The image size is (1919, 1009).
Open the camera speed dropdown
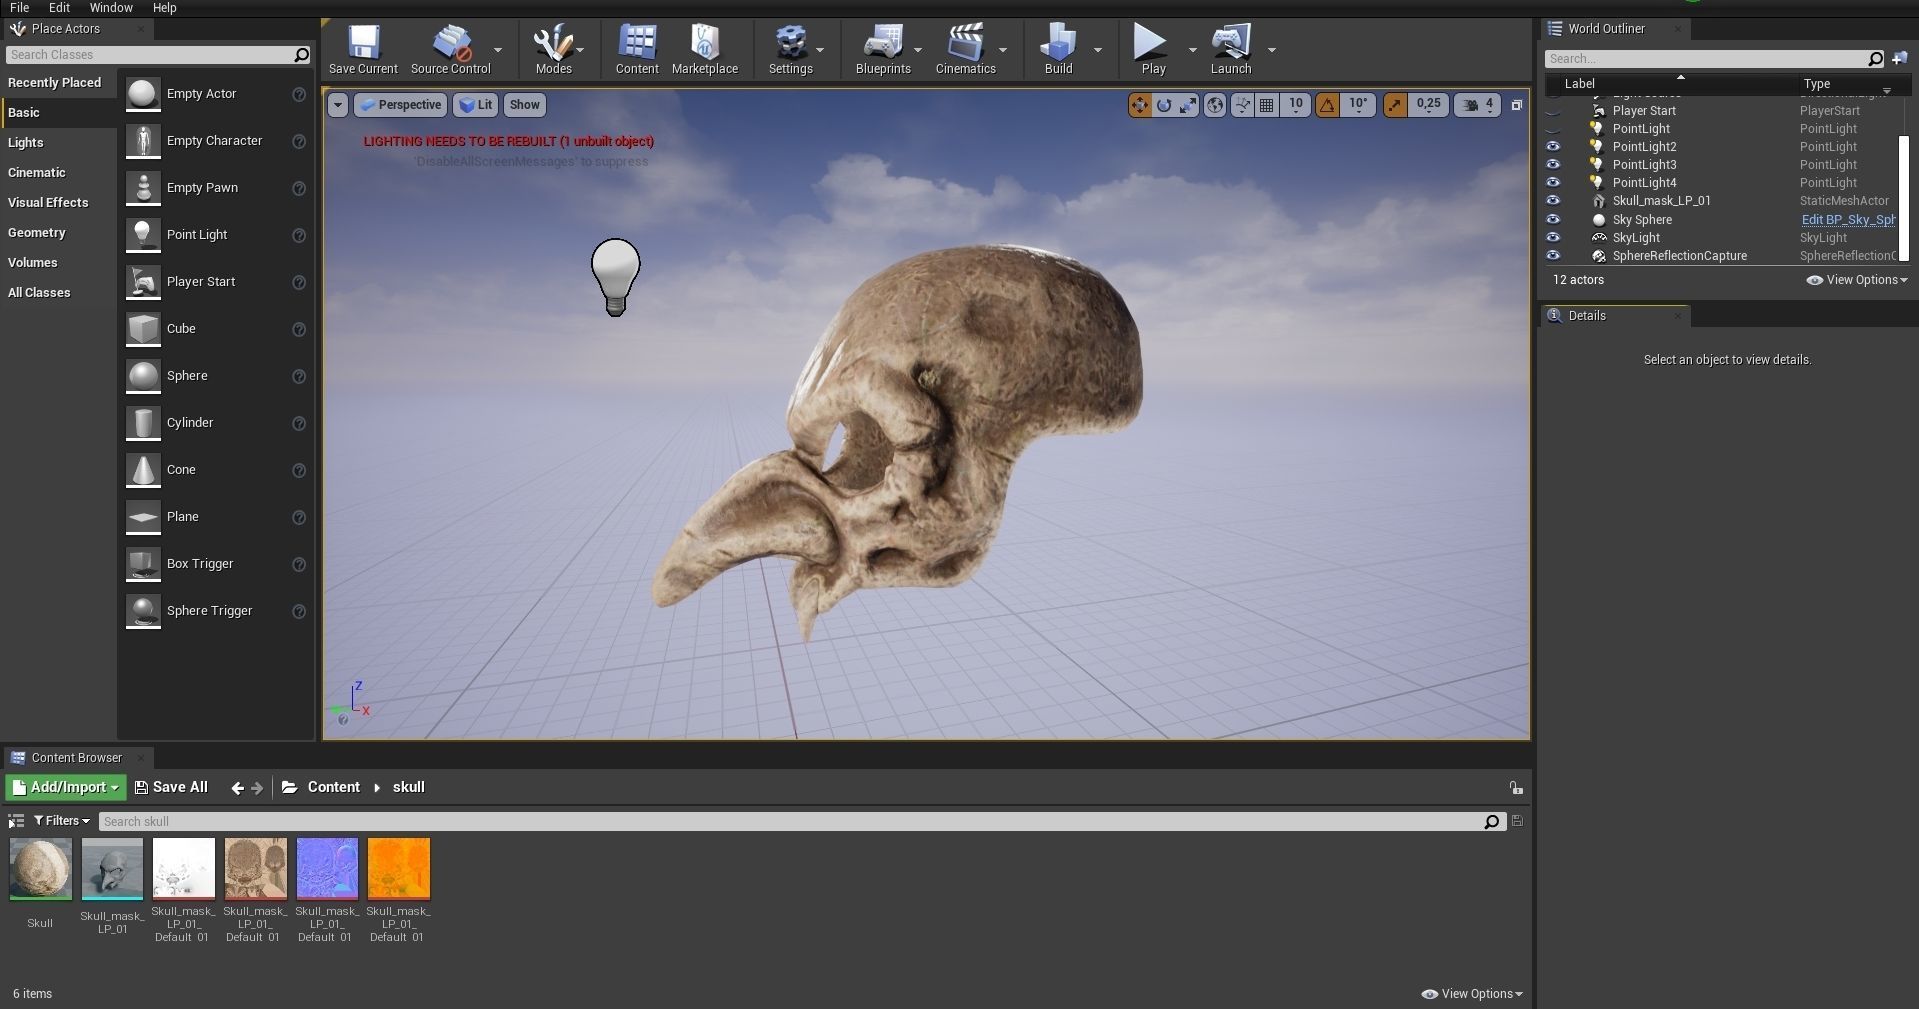coord(1478,105)
